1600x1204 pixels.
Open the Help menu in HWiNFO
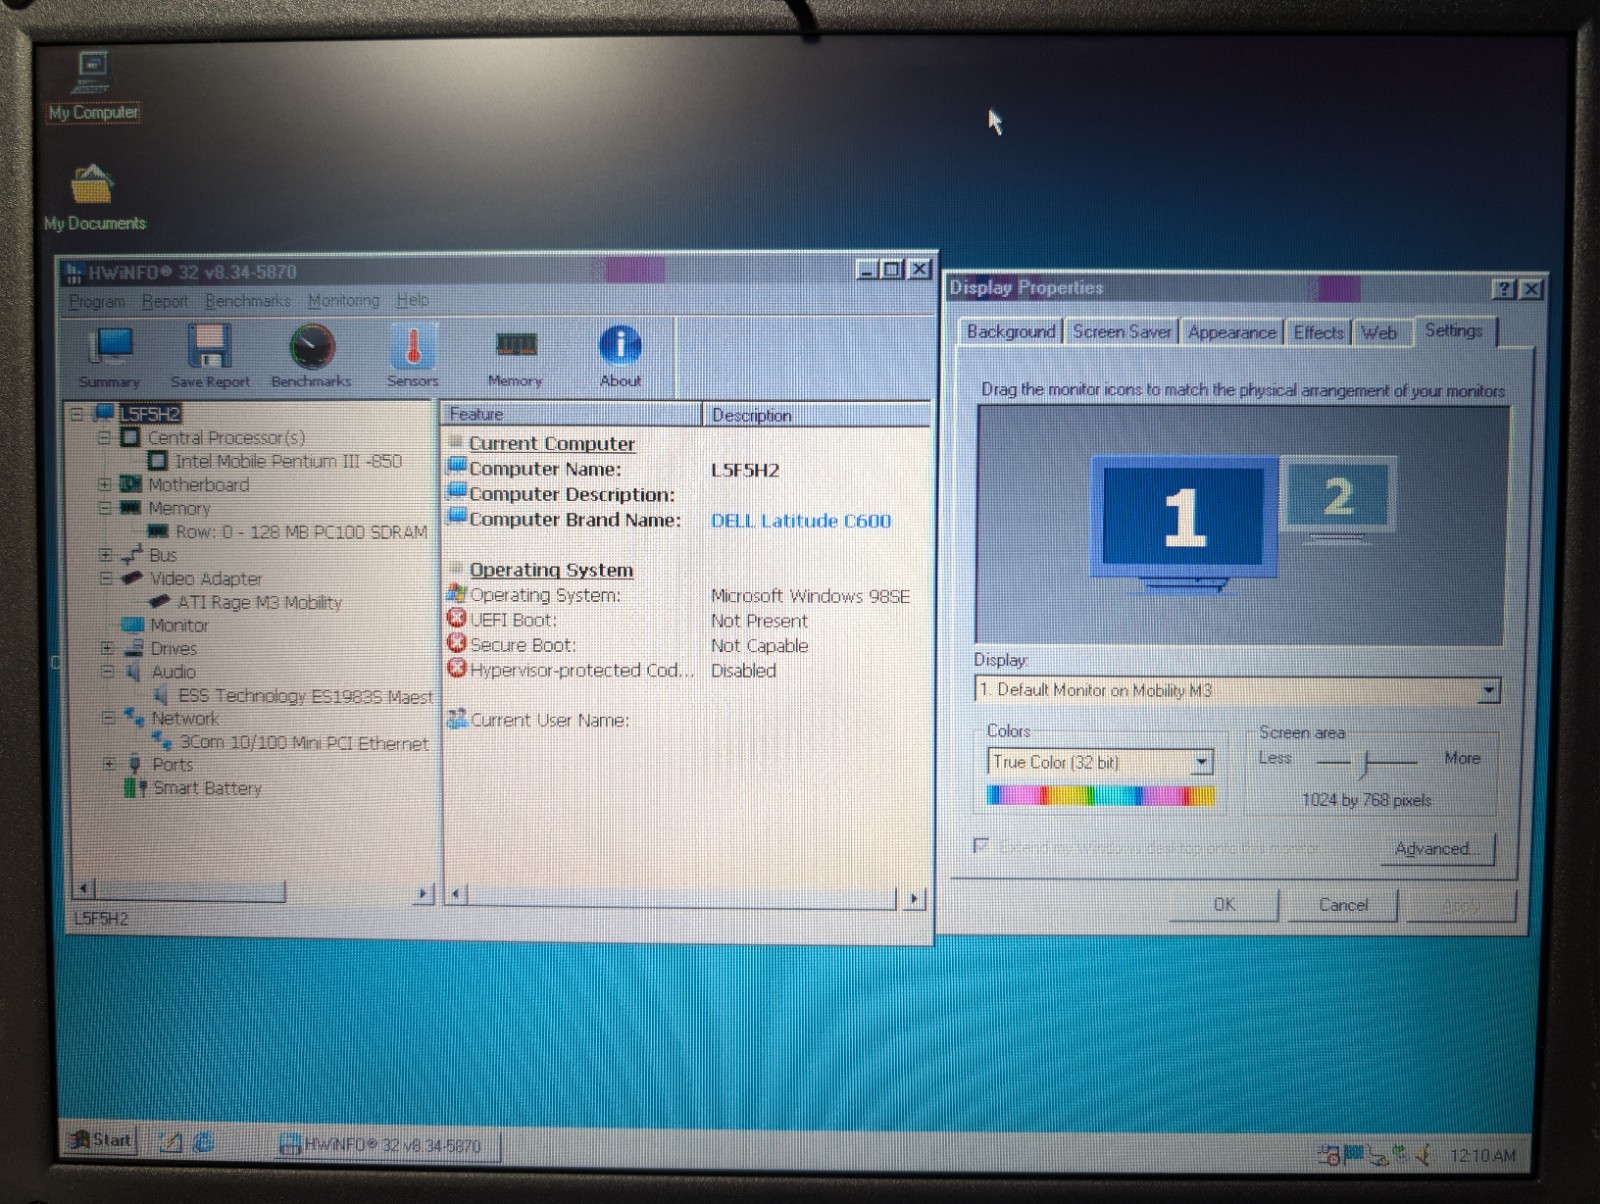pyautogui.click(x=412, y=300)
